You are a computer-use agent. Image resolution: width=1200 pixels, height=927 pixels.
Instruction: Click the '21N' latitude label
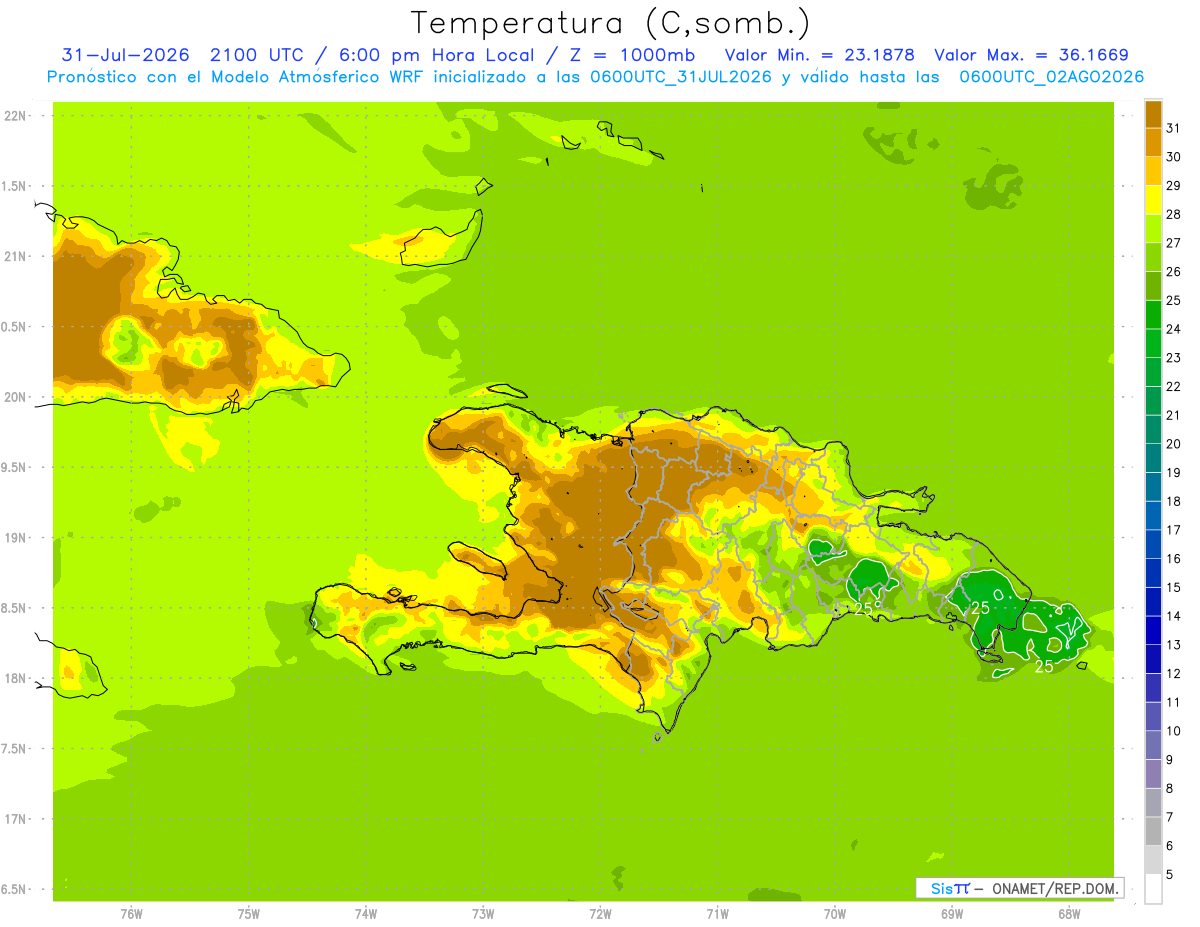pos(14,256)
